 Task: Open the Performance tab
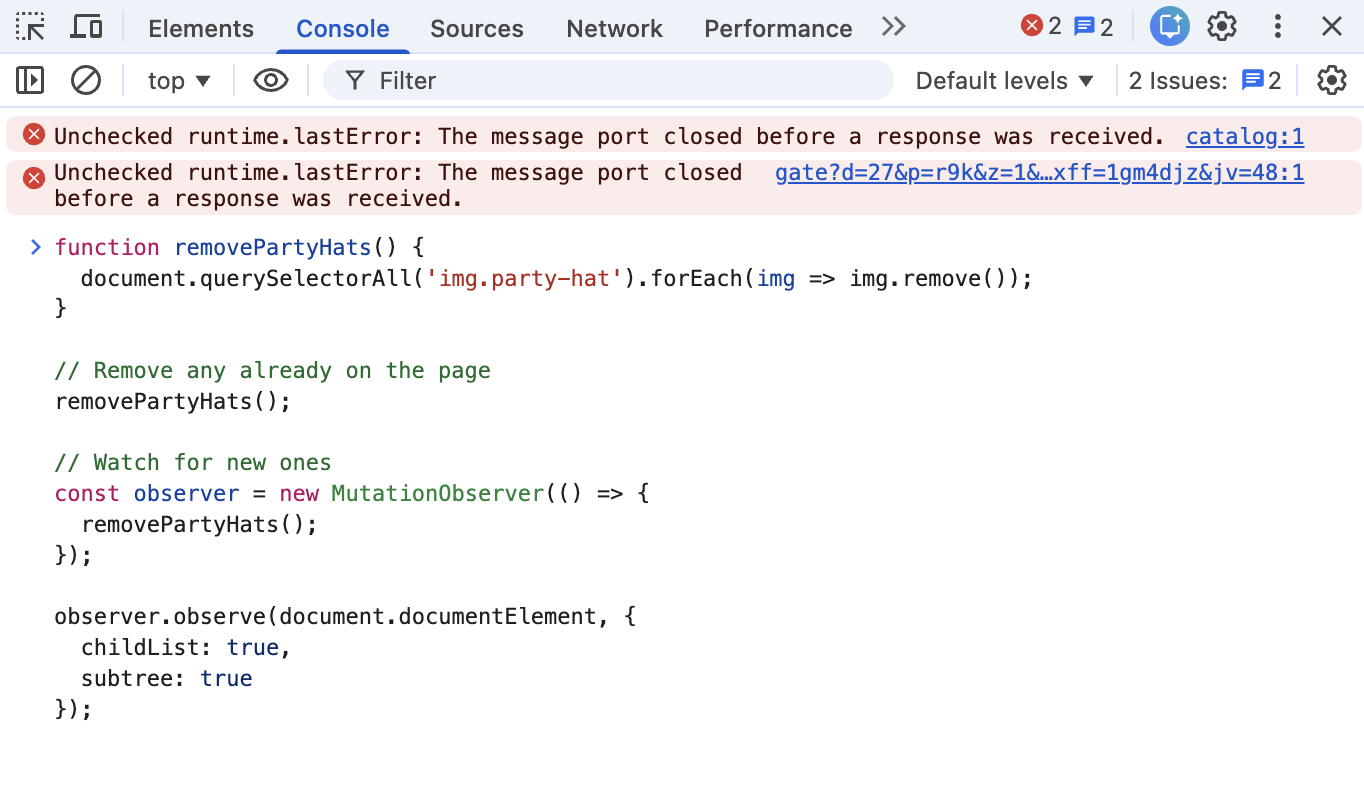click(x=778, y=28)
